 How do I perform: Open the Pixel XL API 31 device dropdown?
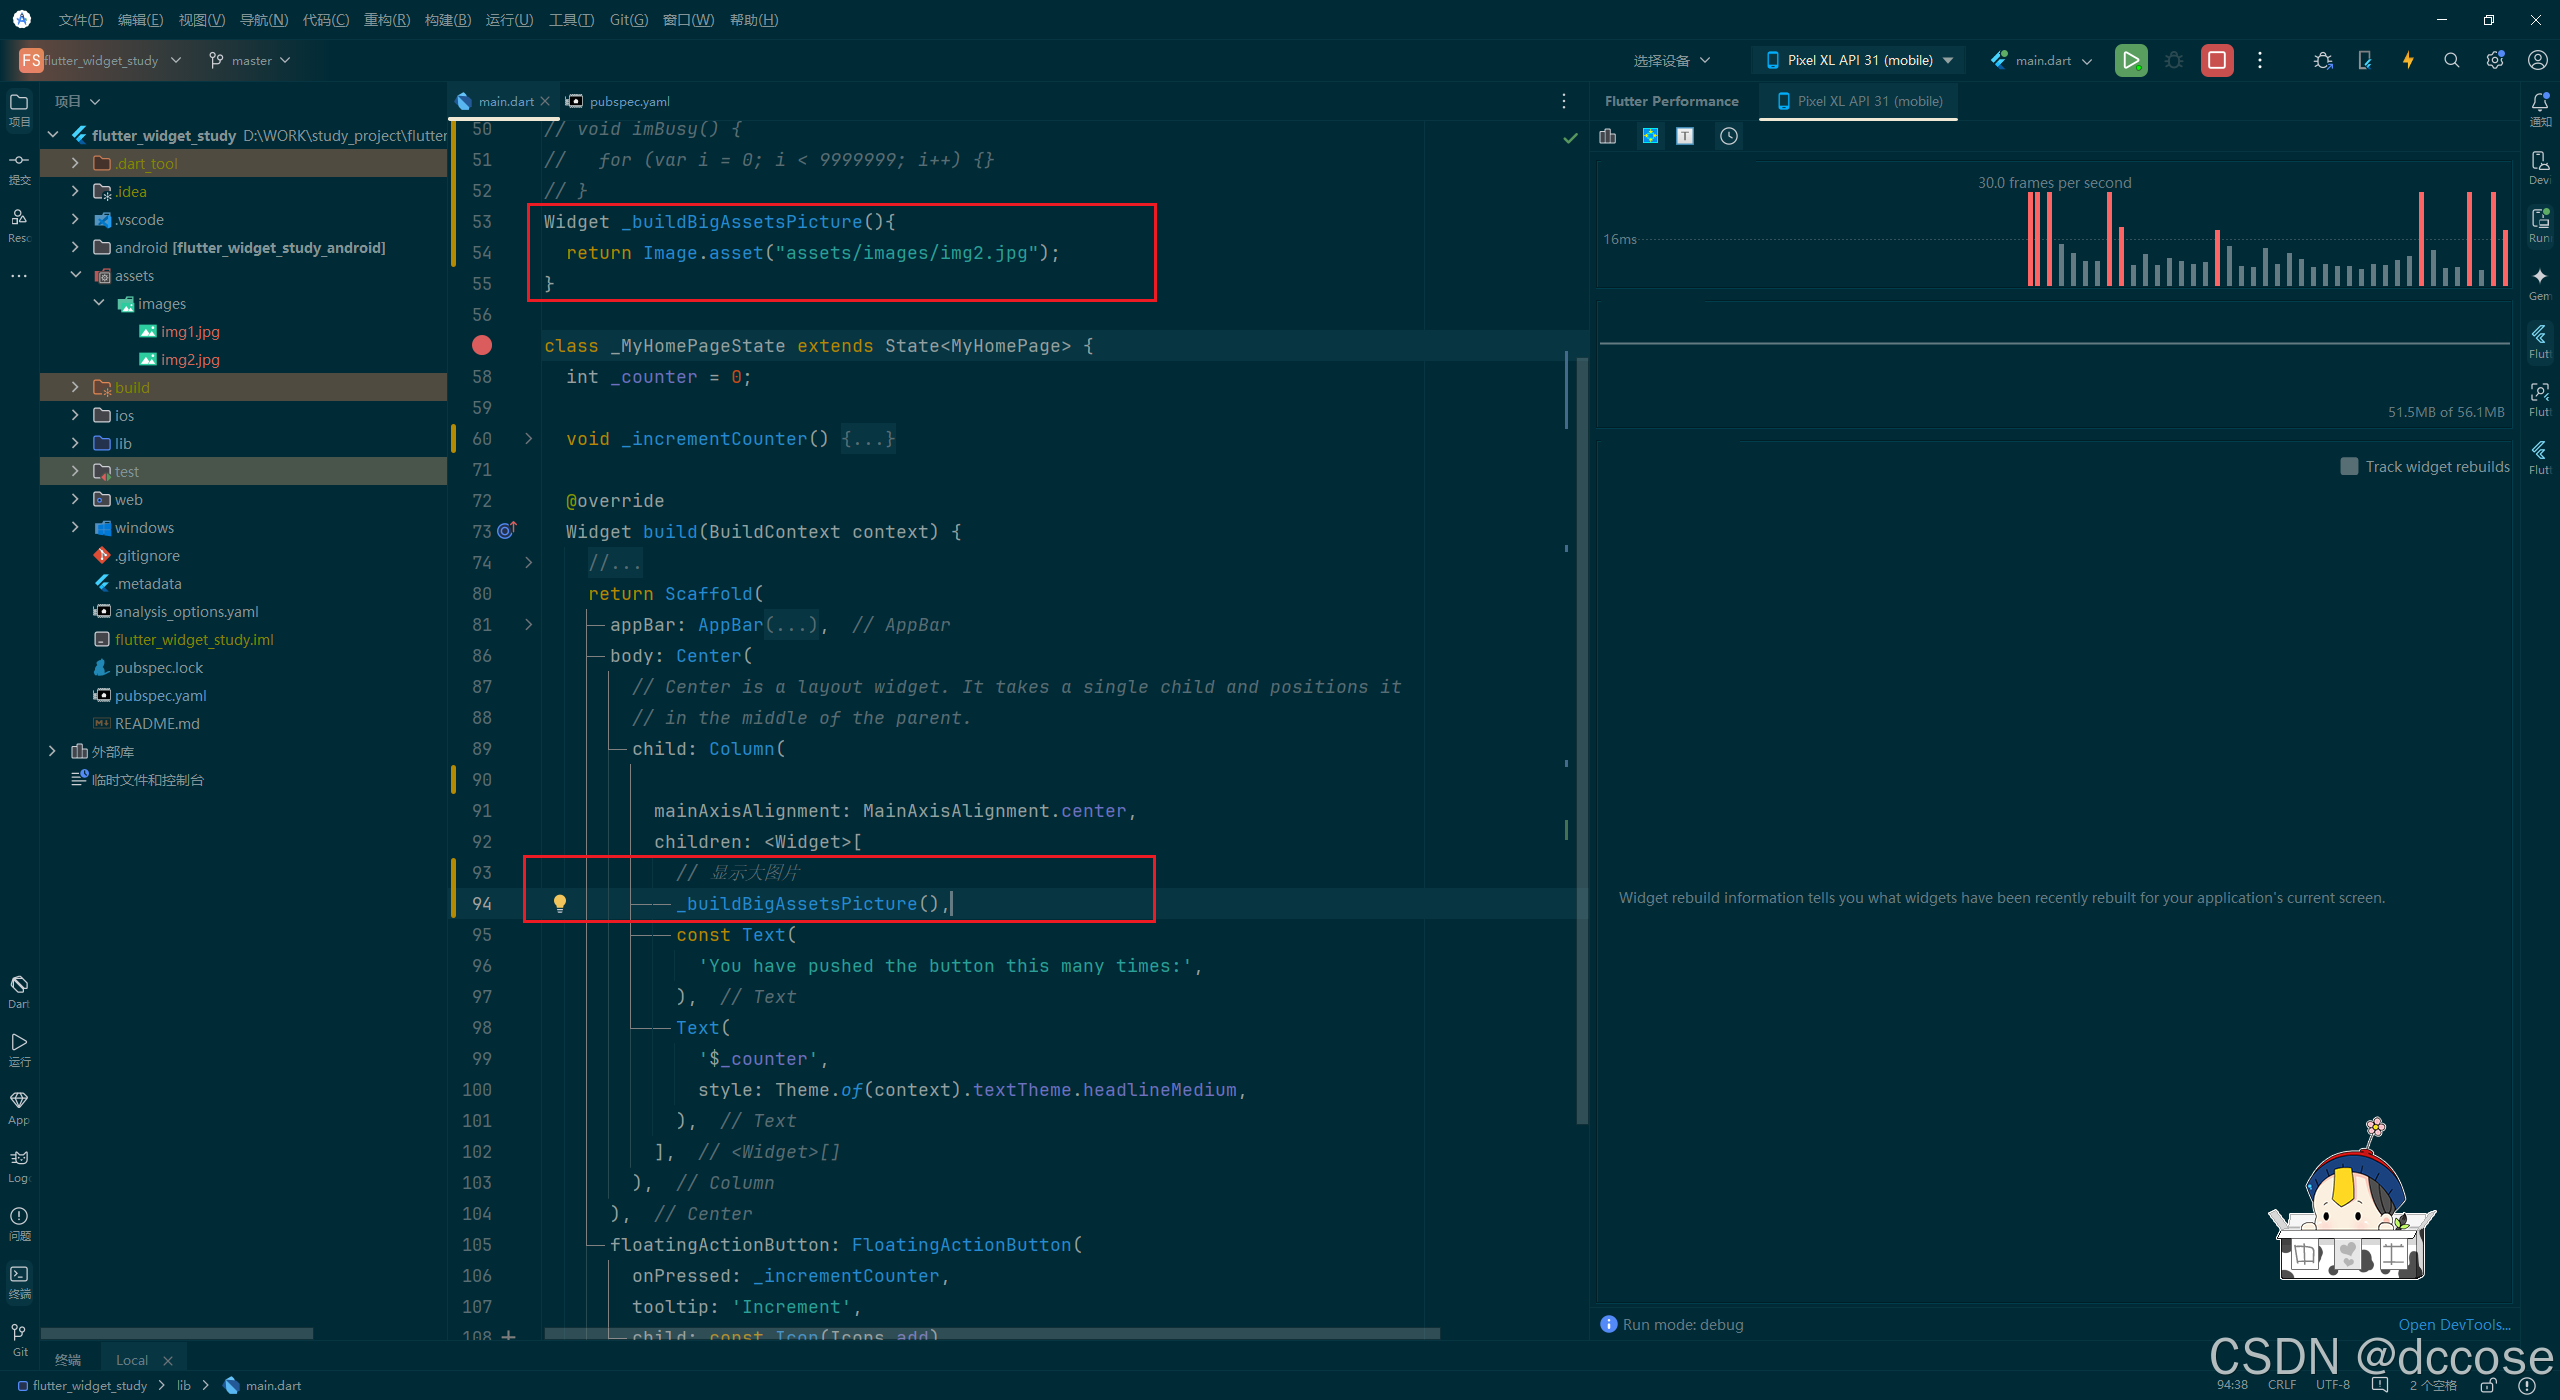(1859, 60)
